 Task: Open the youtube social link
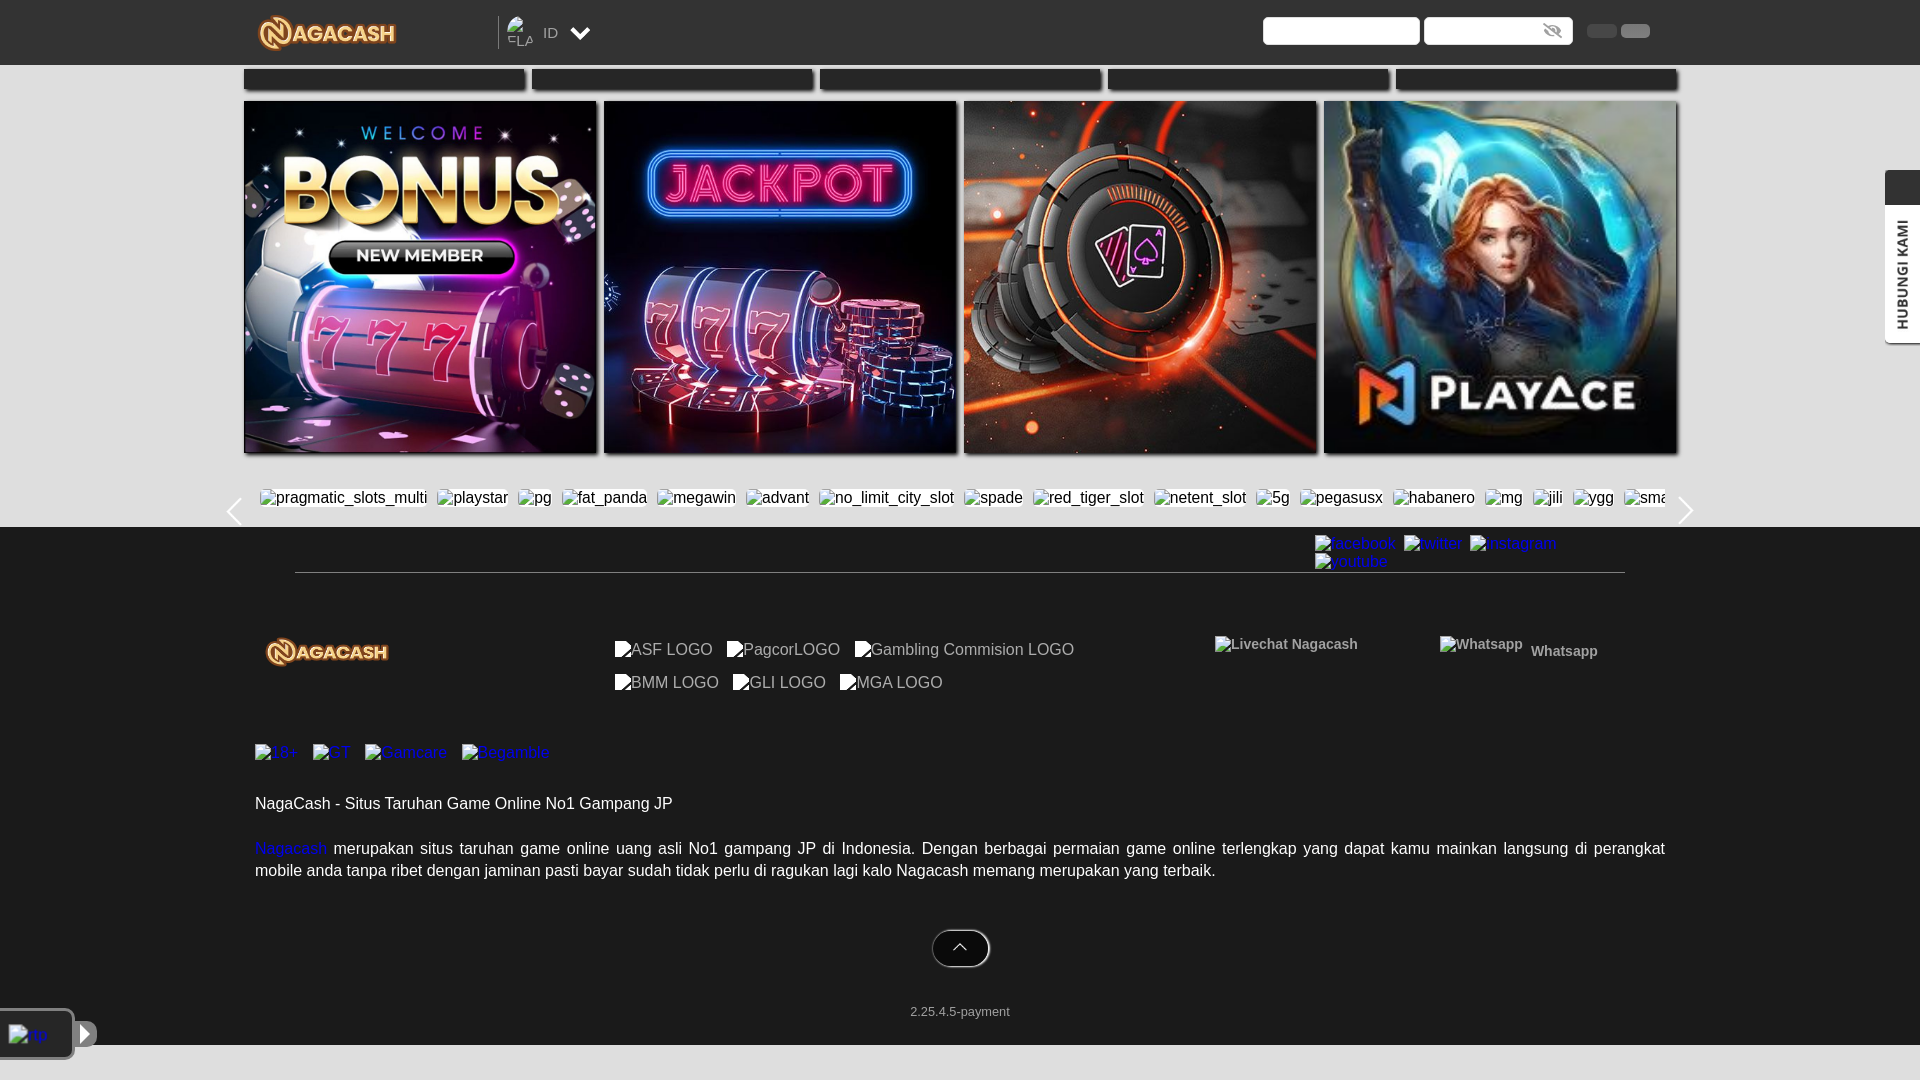coord(1351,562)
